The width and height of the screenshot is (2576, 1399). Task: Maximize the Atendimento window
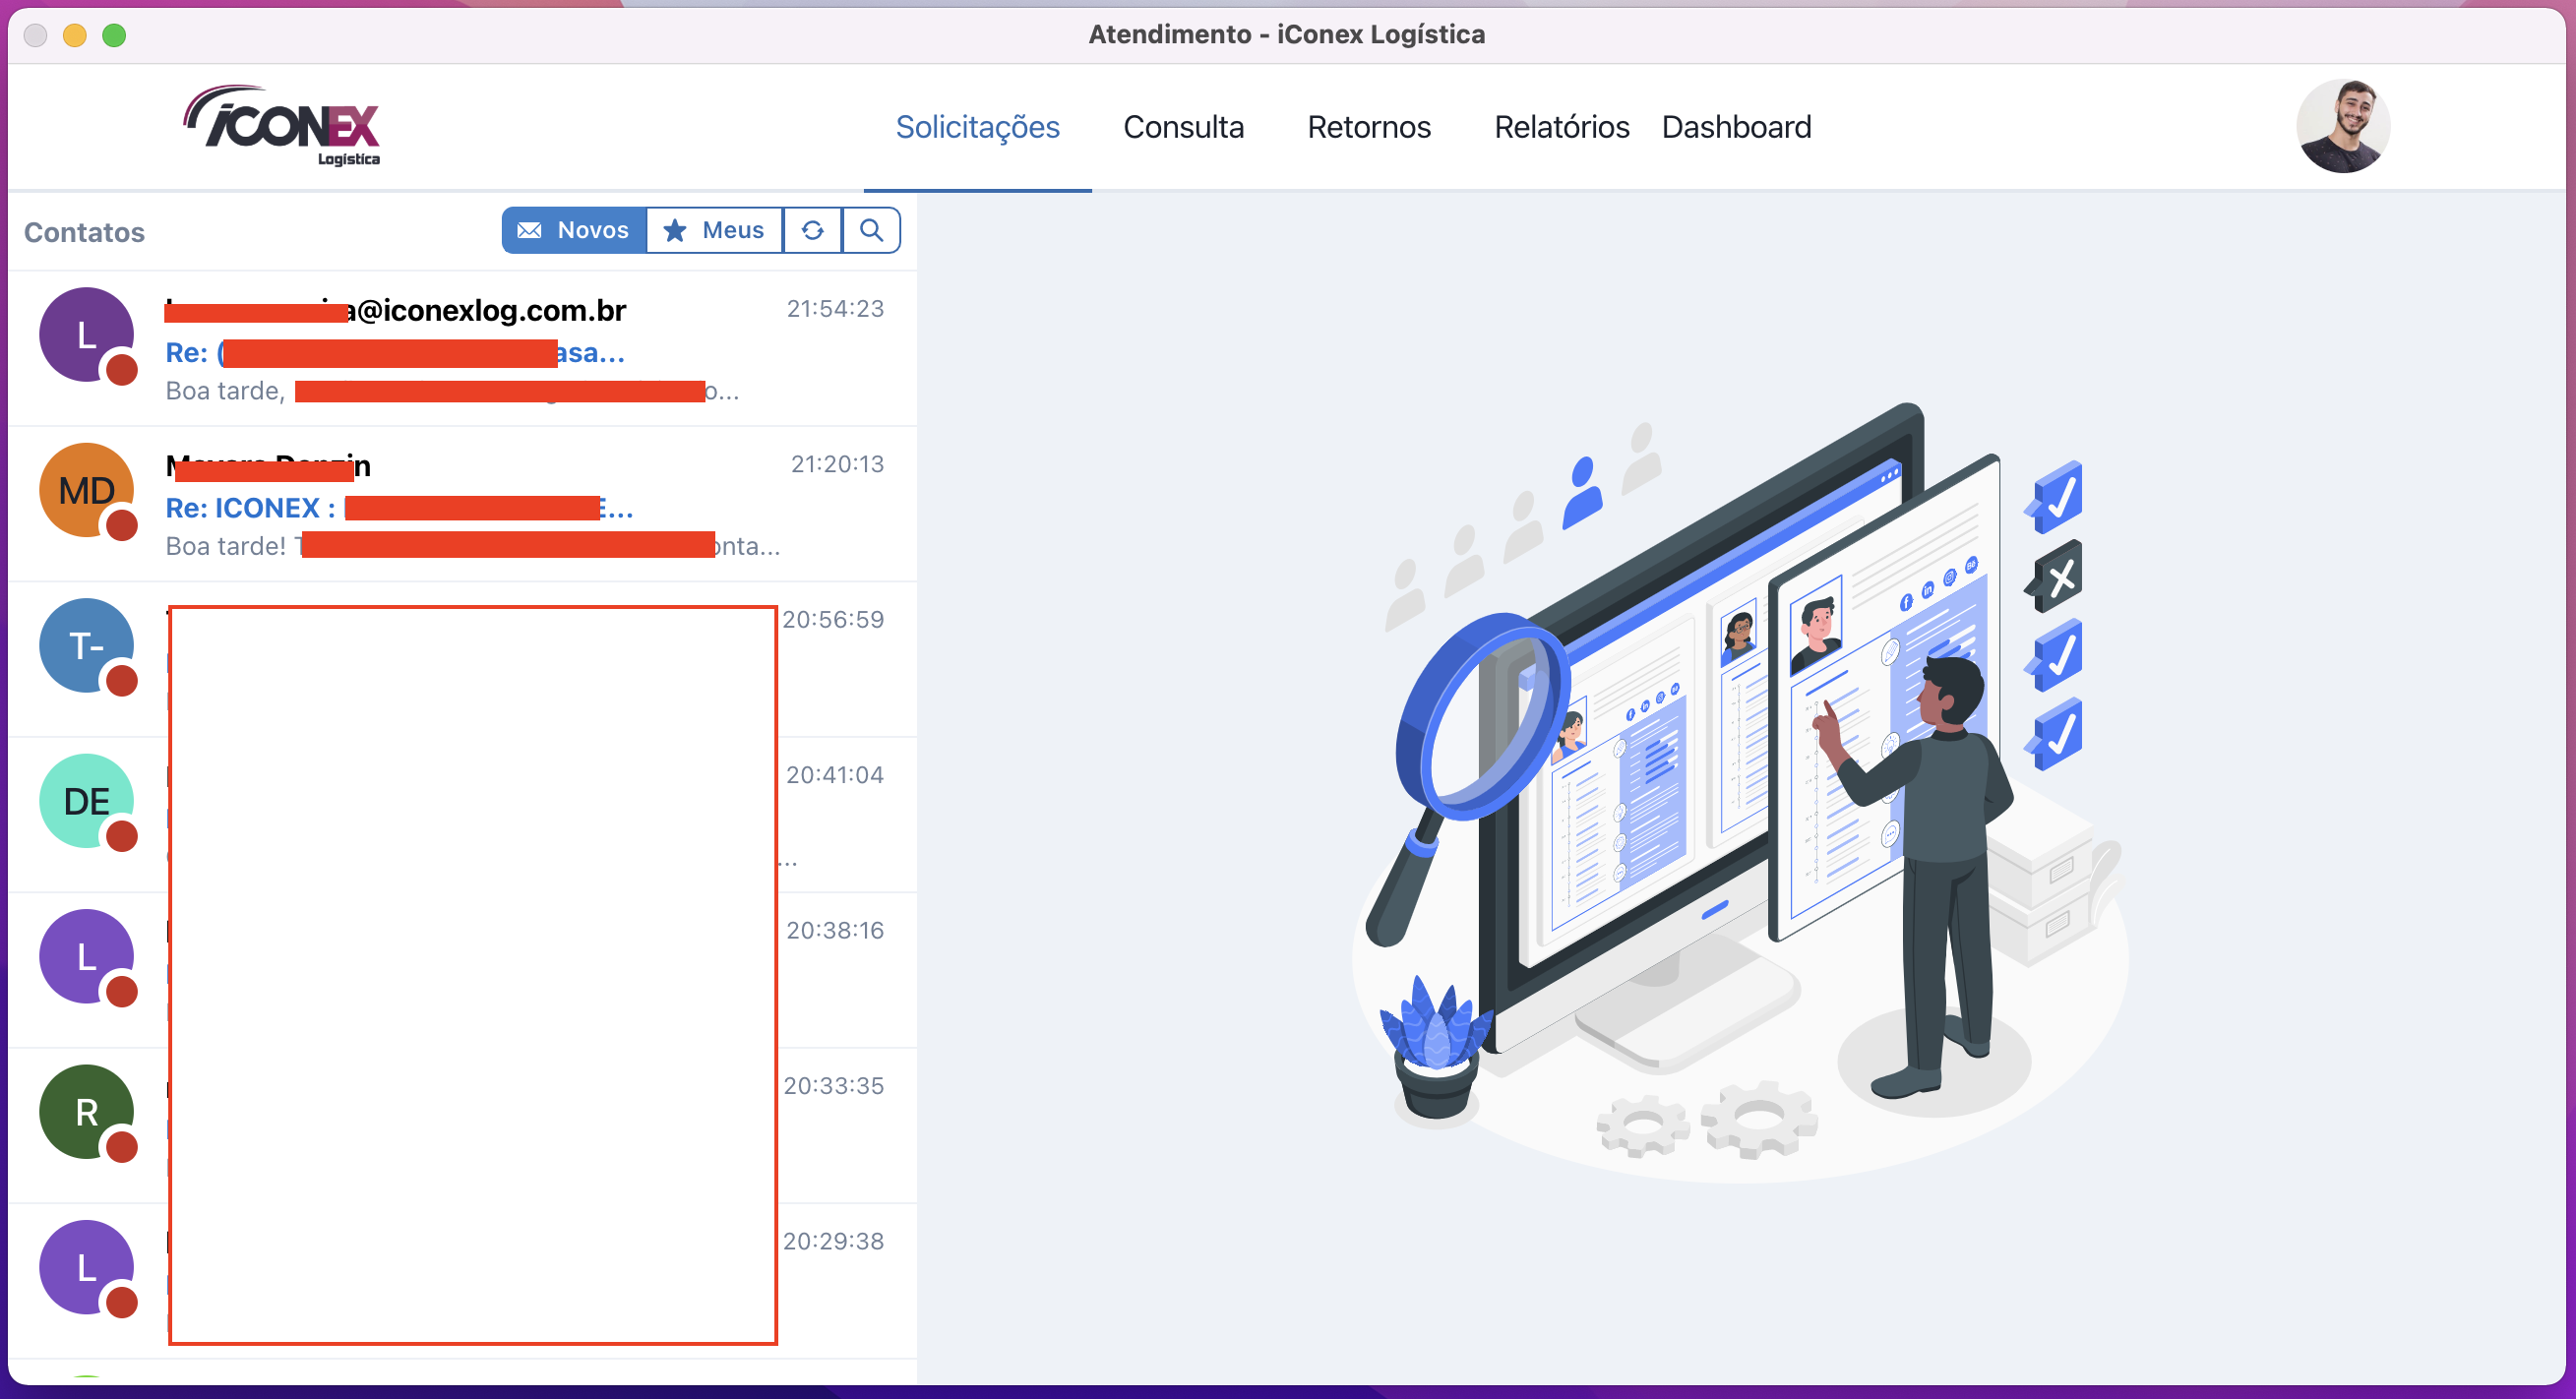coord(115,35)
